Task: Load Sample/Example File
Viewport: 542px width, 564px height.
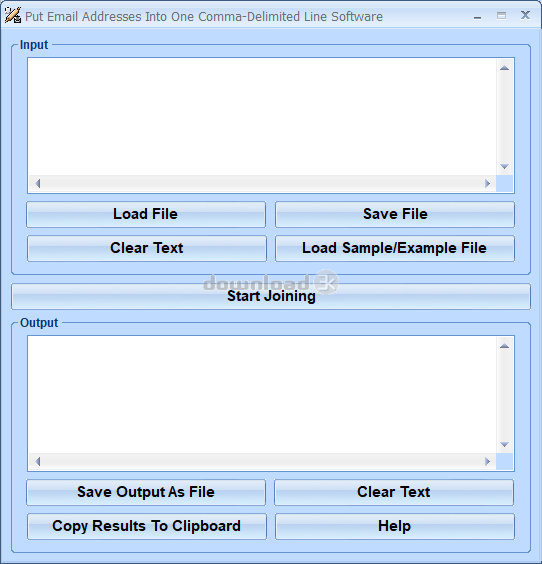Action: pyautogui.click(x=395, y=248)
